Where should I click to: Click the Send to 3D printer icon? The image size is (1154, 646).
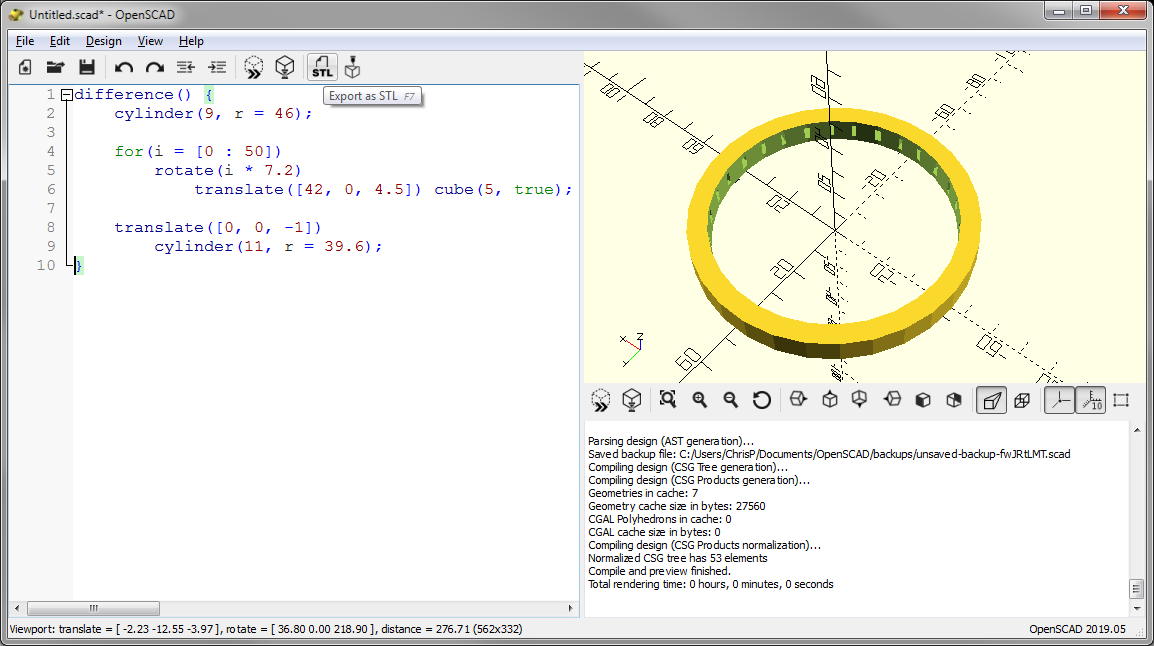tap(352, 67)
